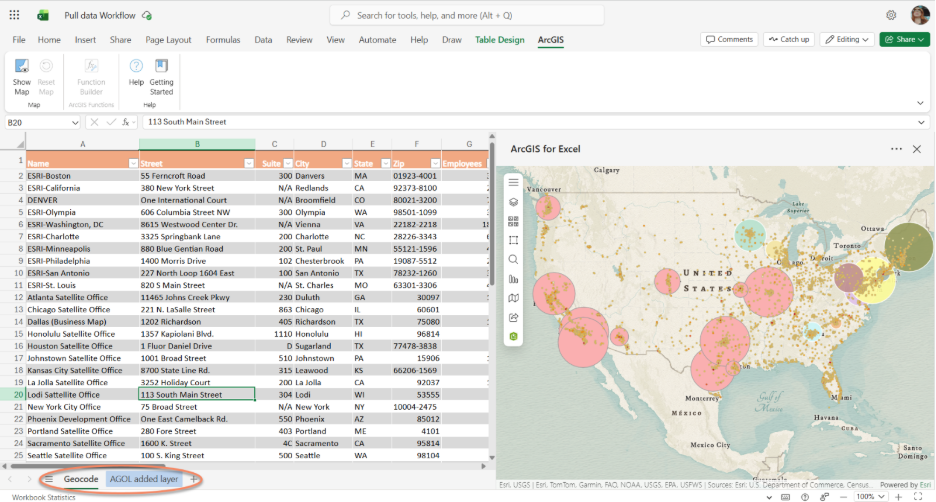Click the search for tools box
The height and width of the screenshot is (502, 936).
pyautogui.click(x=467, y=16)
